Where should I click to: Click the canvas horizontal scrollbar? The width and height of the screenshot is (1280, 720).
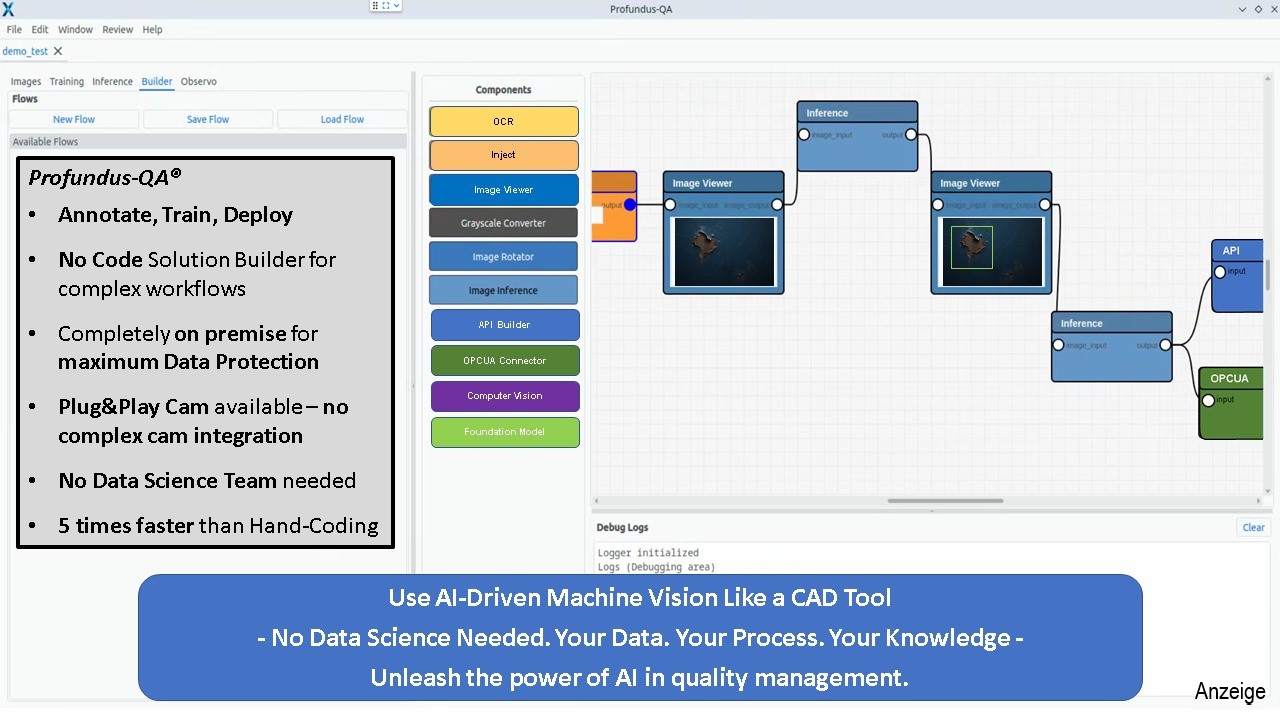944,501
